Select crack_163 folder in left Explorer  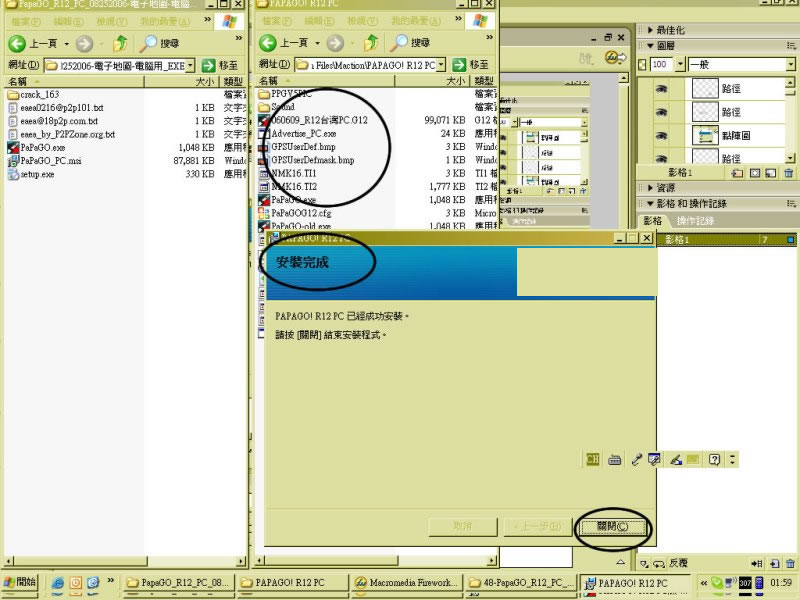(x=34, y=94)
